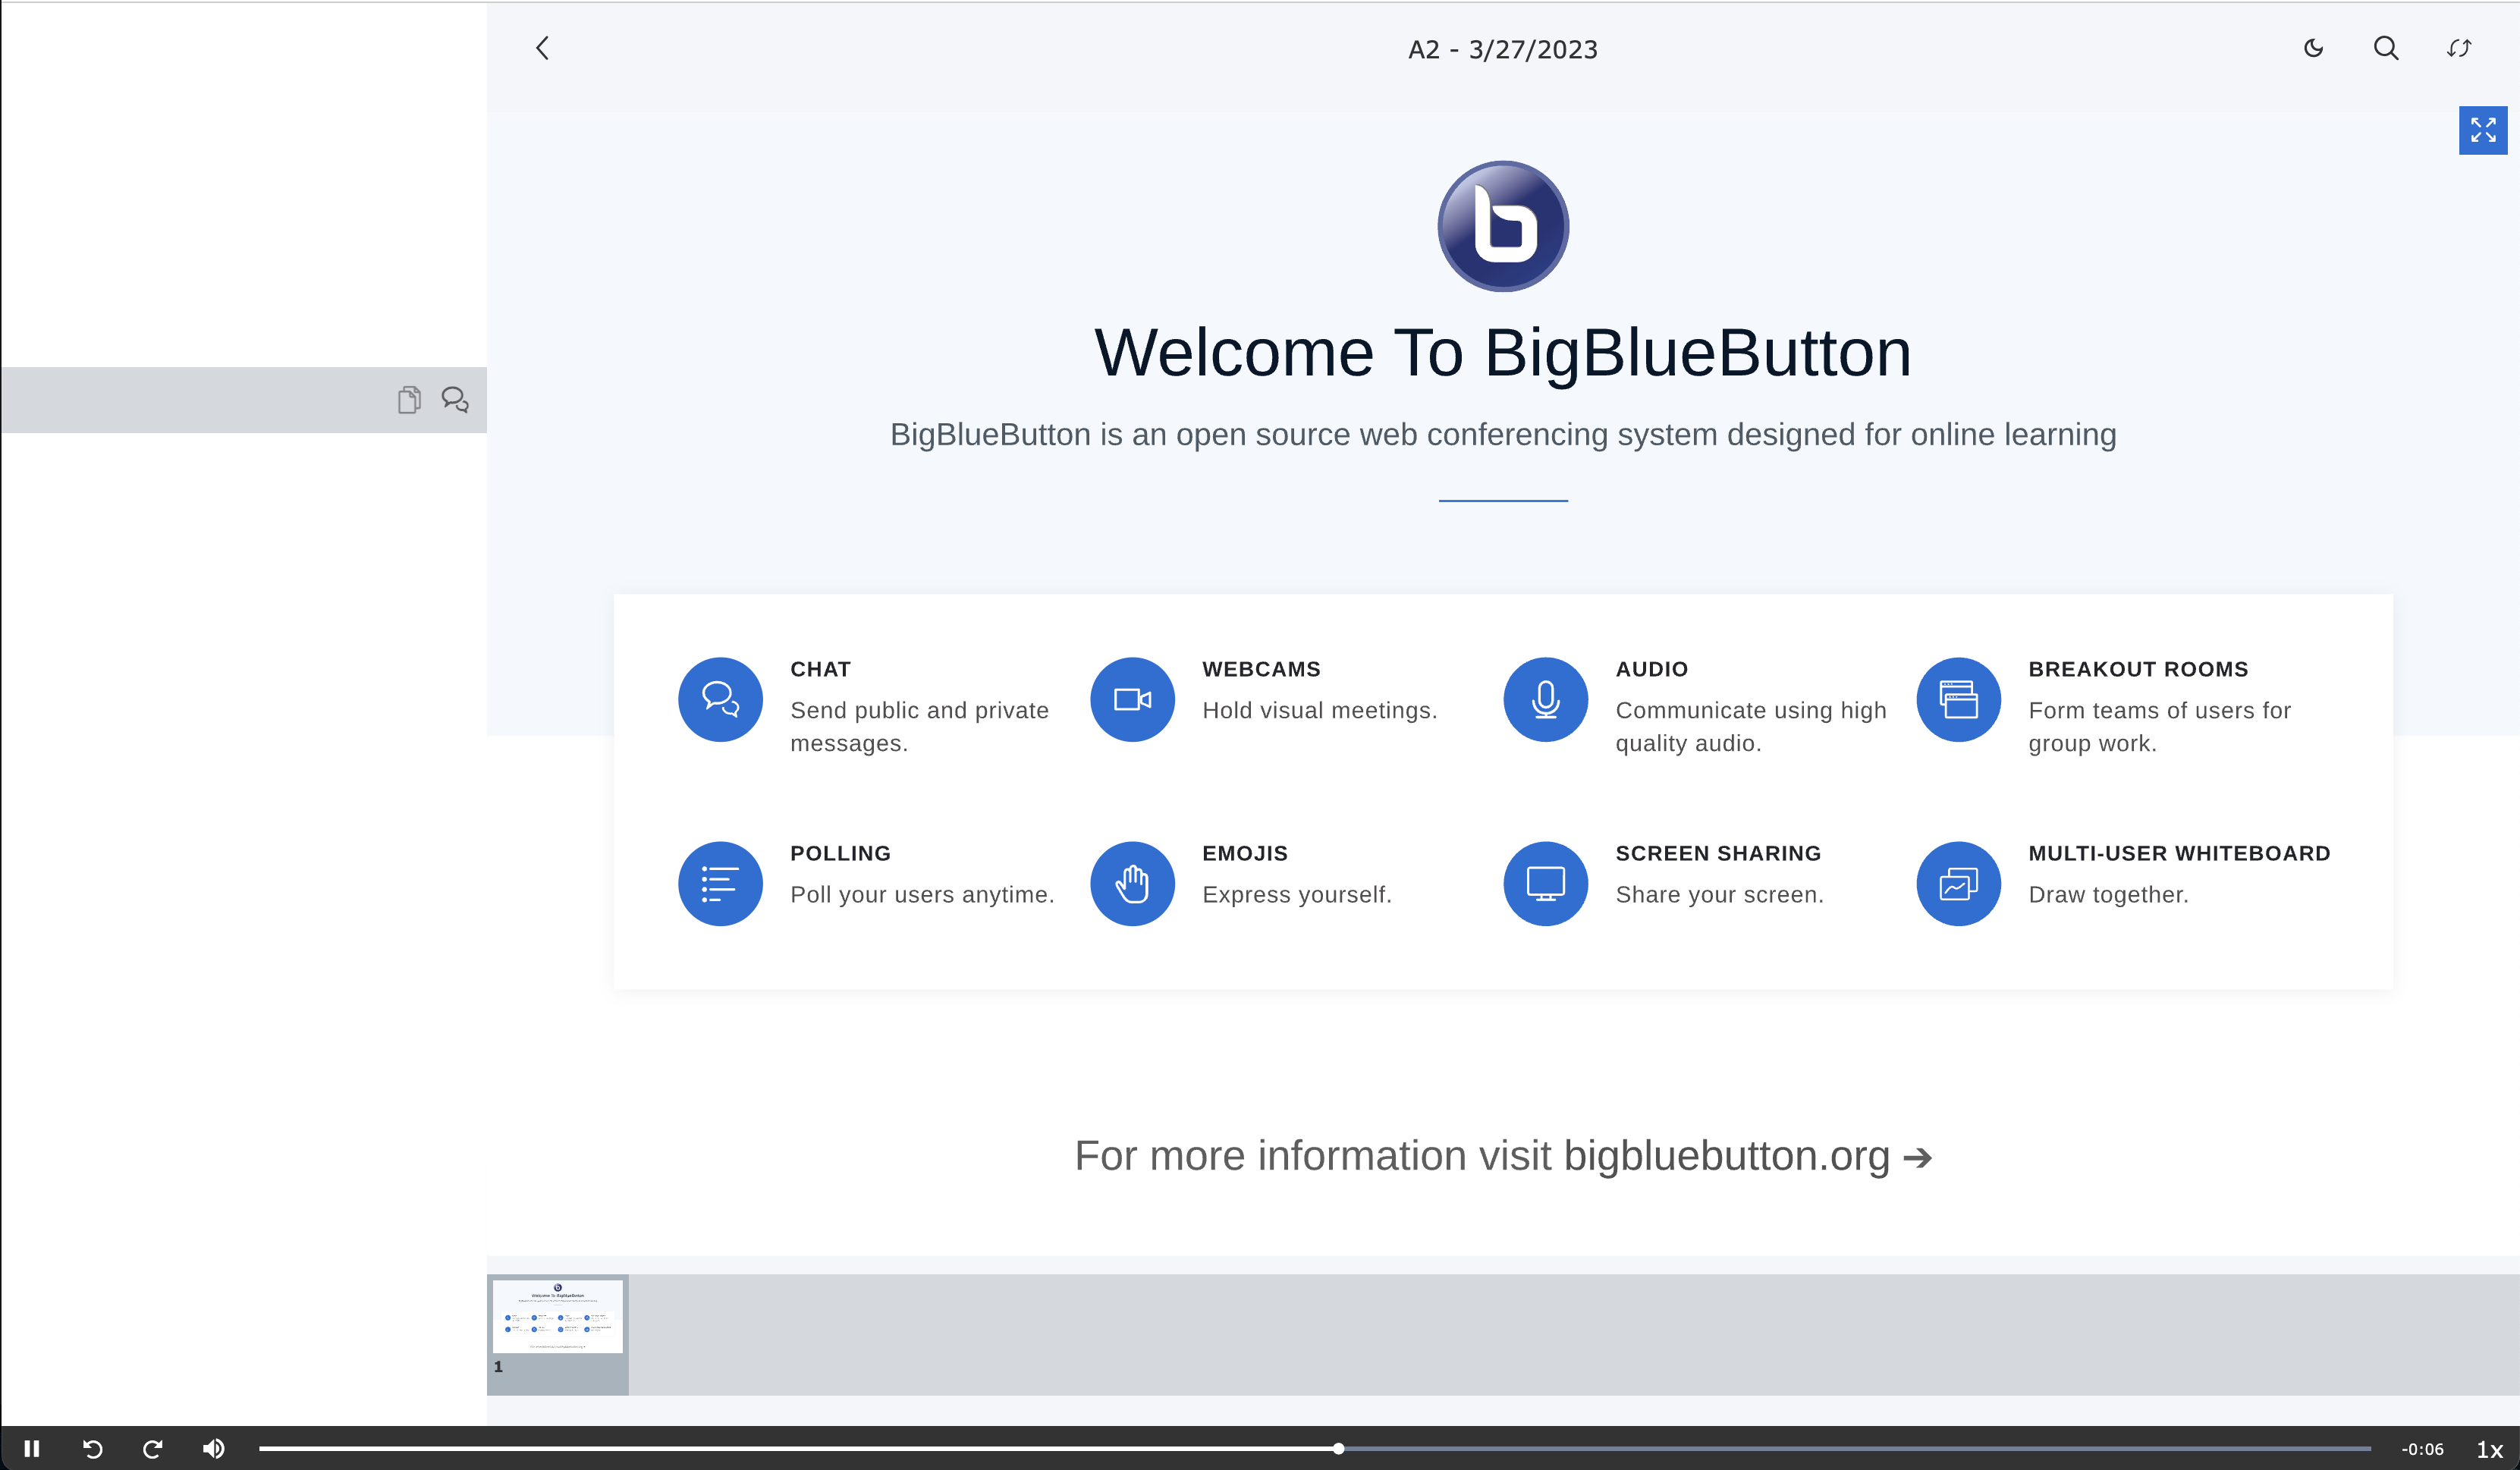Click the 'A2 - 3/27/2023' title

tap(1503, 49)
